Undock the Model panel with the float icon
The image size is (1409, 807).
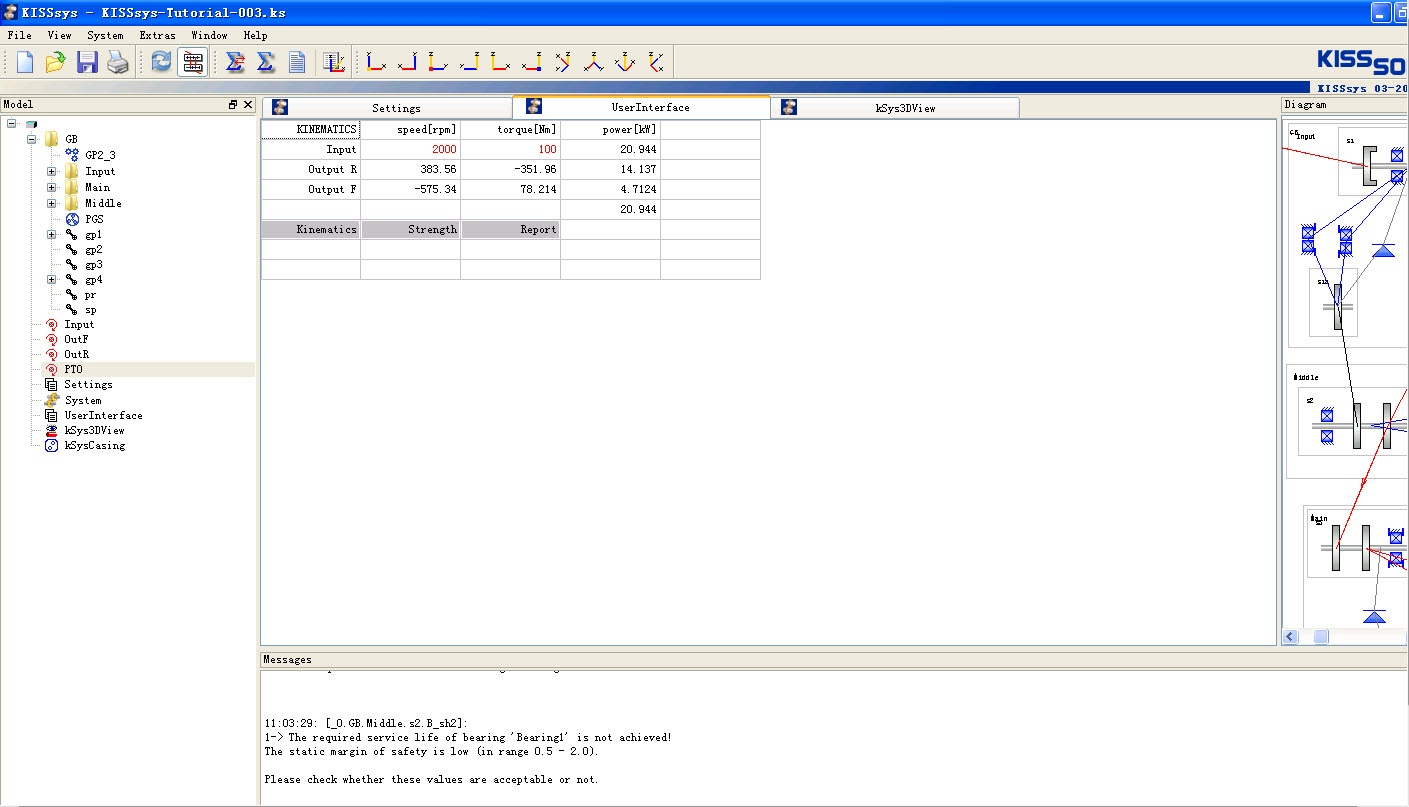pos(233,104)
